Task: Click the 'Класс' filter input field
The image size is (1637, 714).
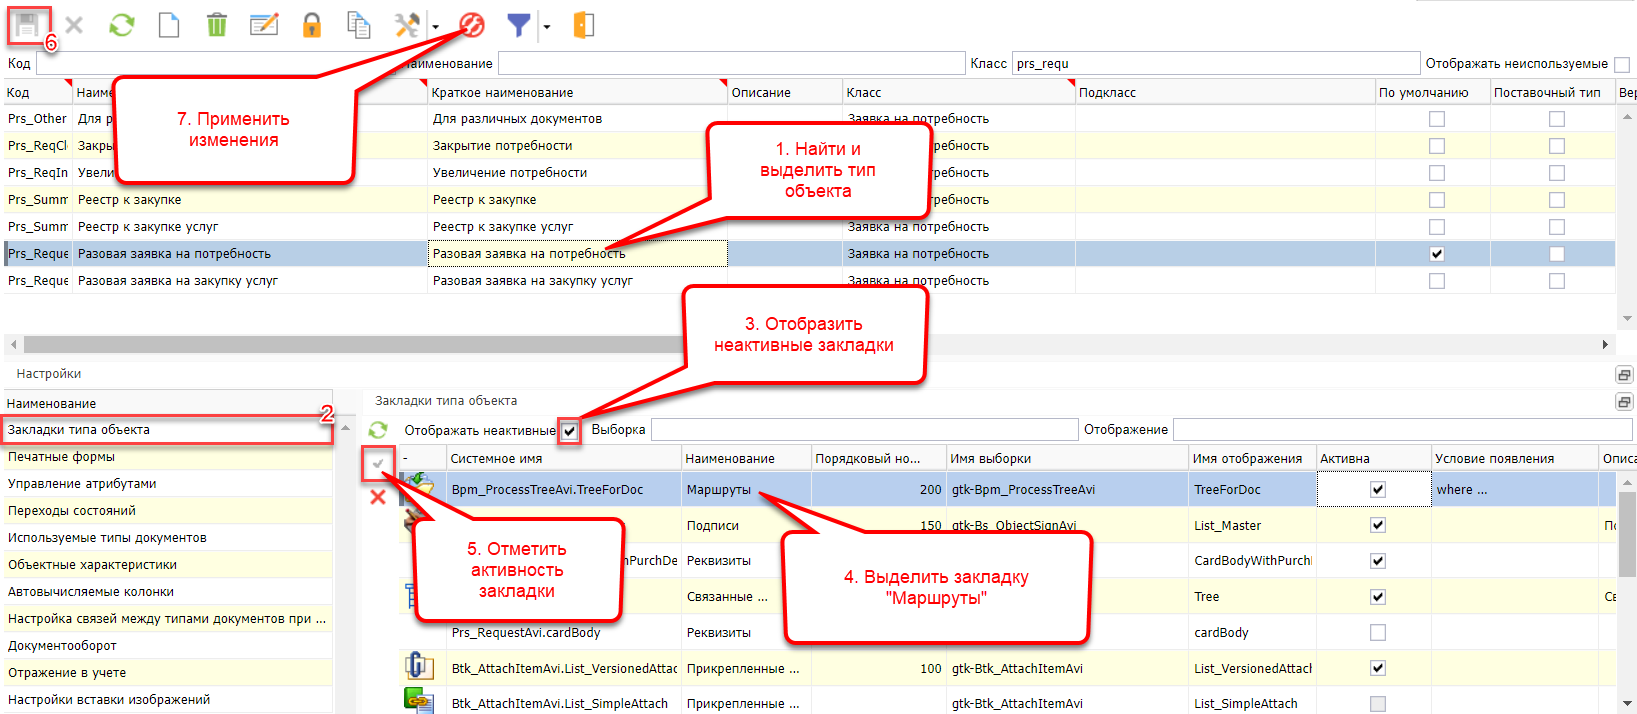Action: pyautogui.click(x=1214, y=64)
